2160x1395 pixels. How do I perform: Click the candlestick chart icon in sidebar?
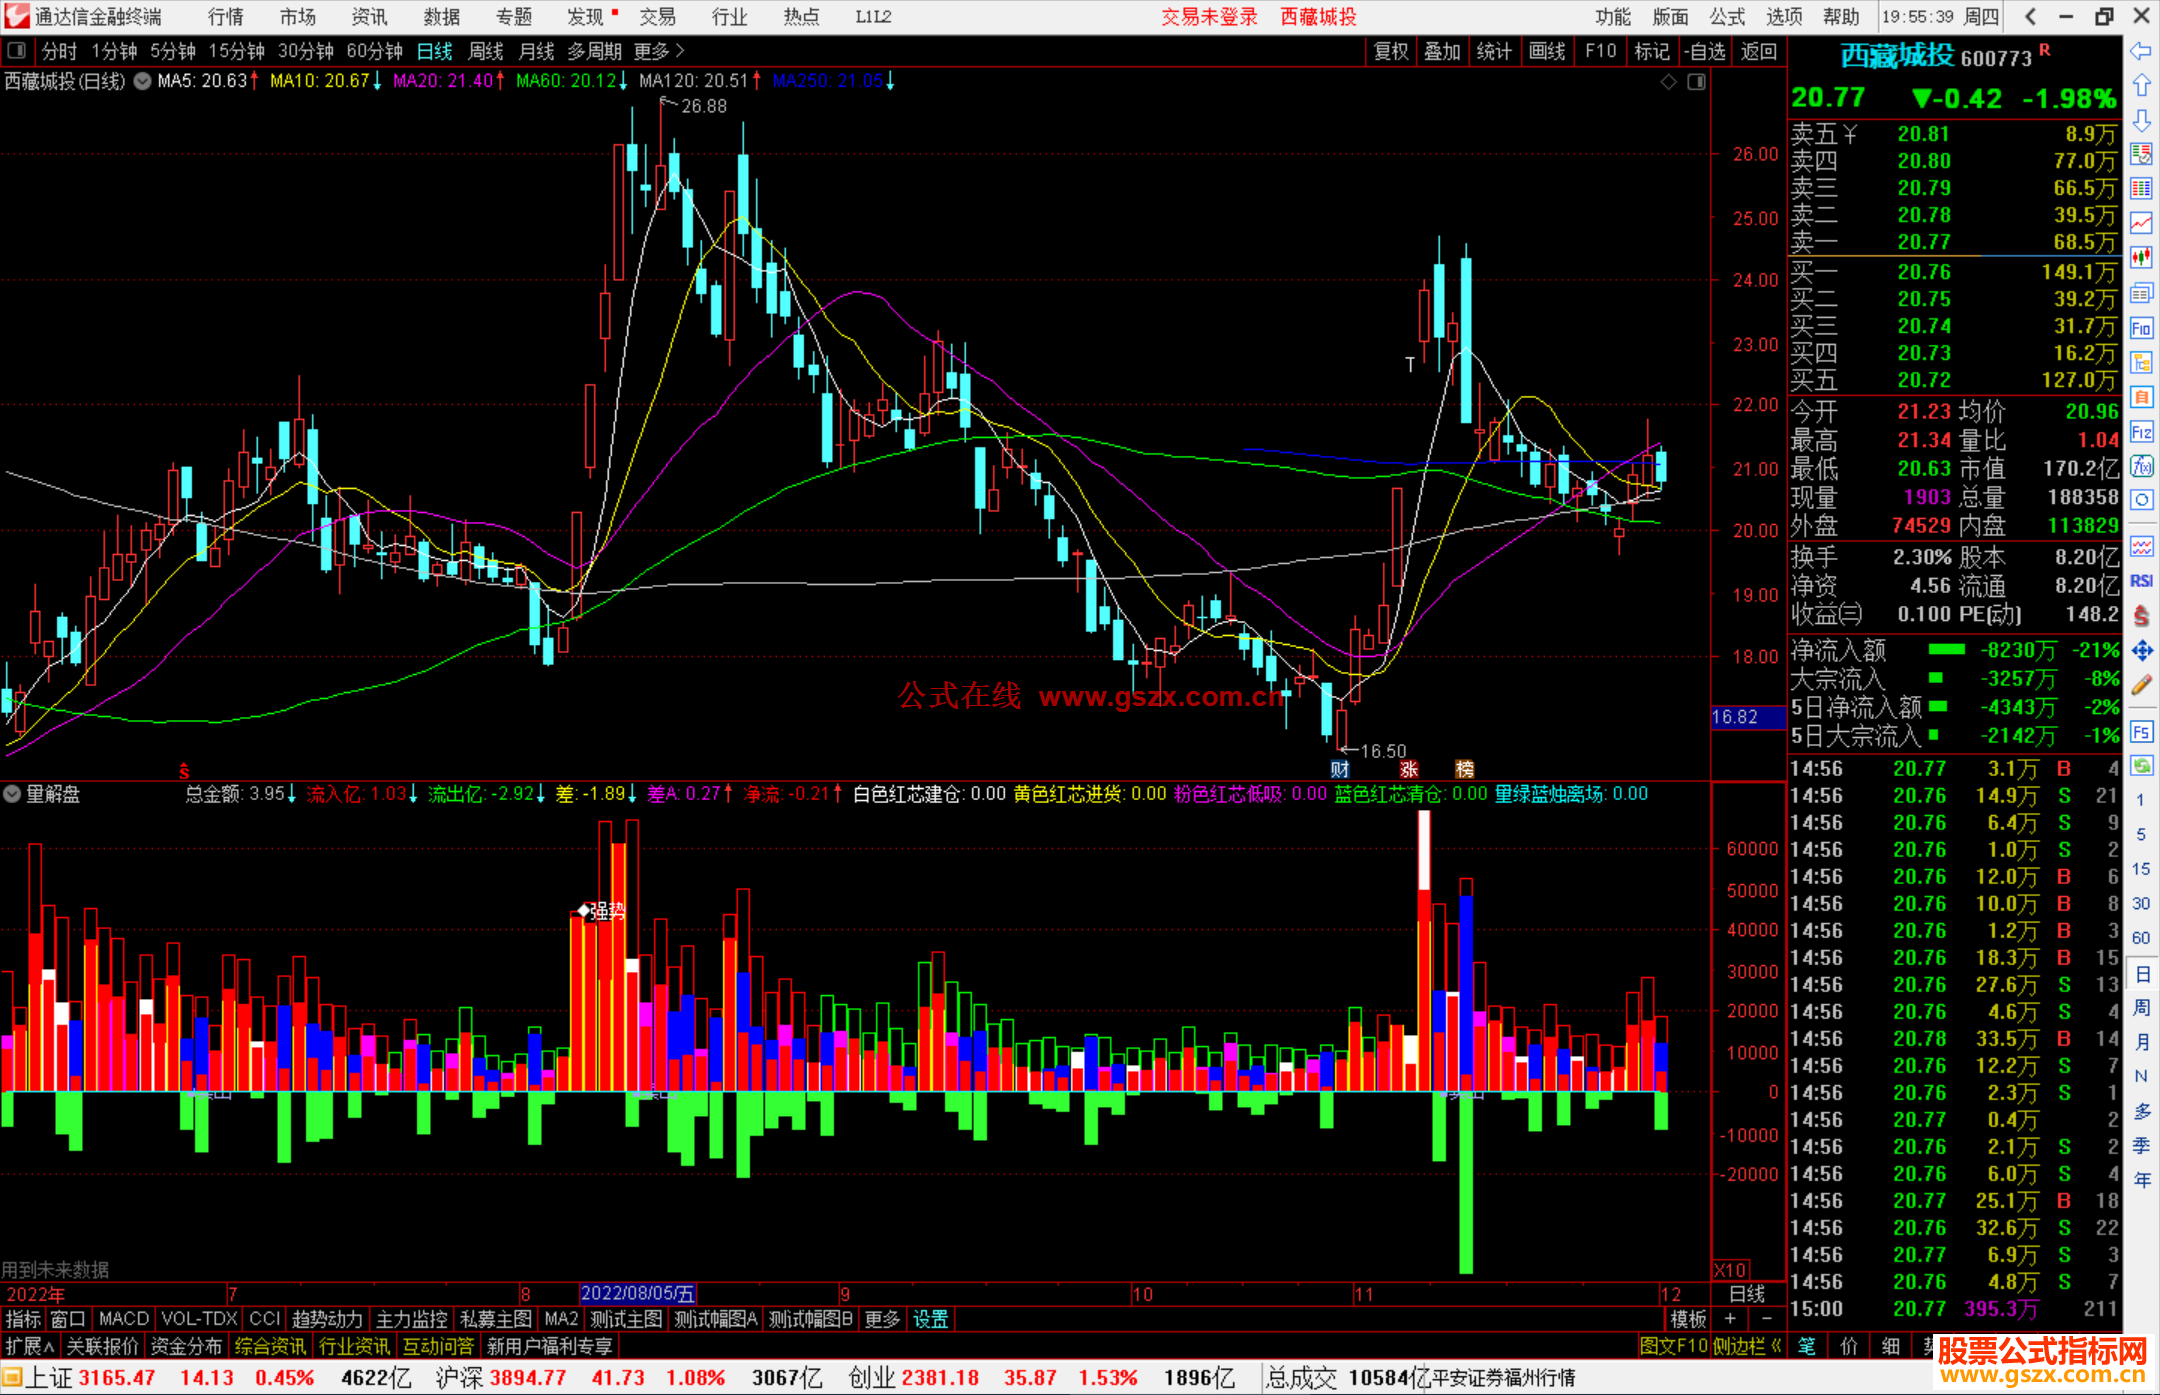(x=2141, y=257)
